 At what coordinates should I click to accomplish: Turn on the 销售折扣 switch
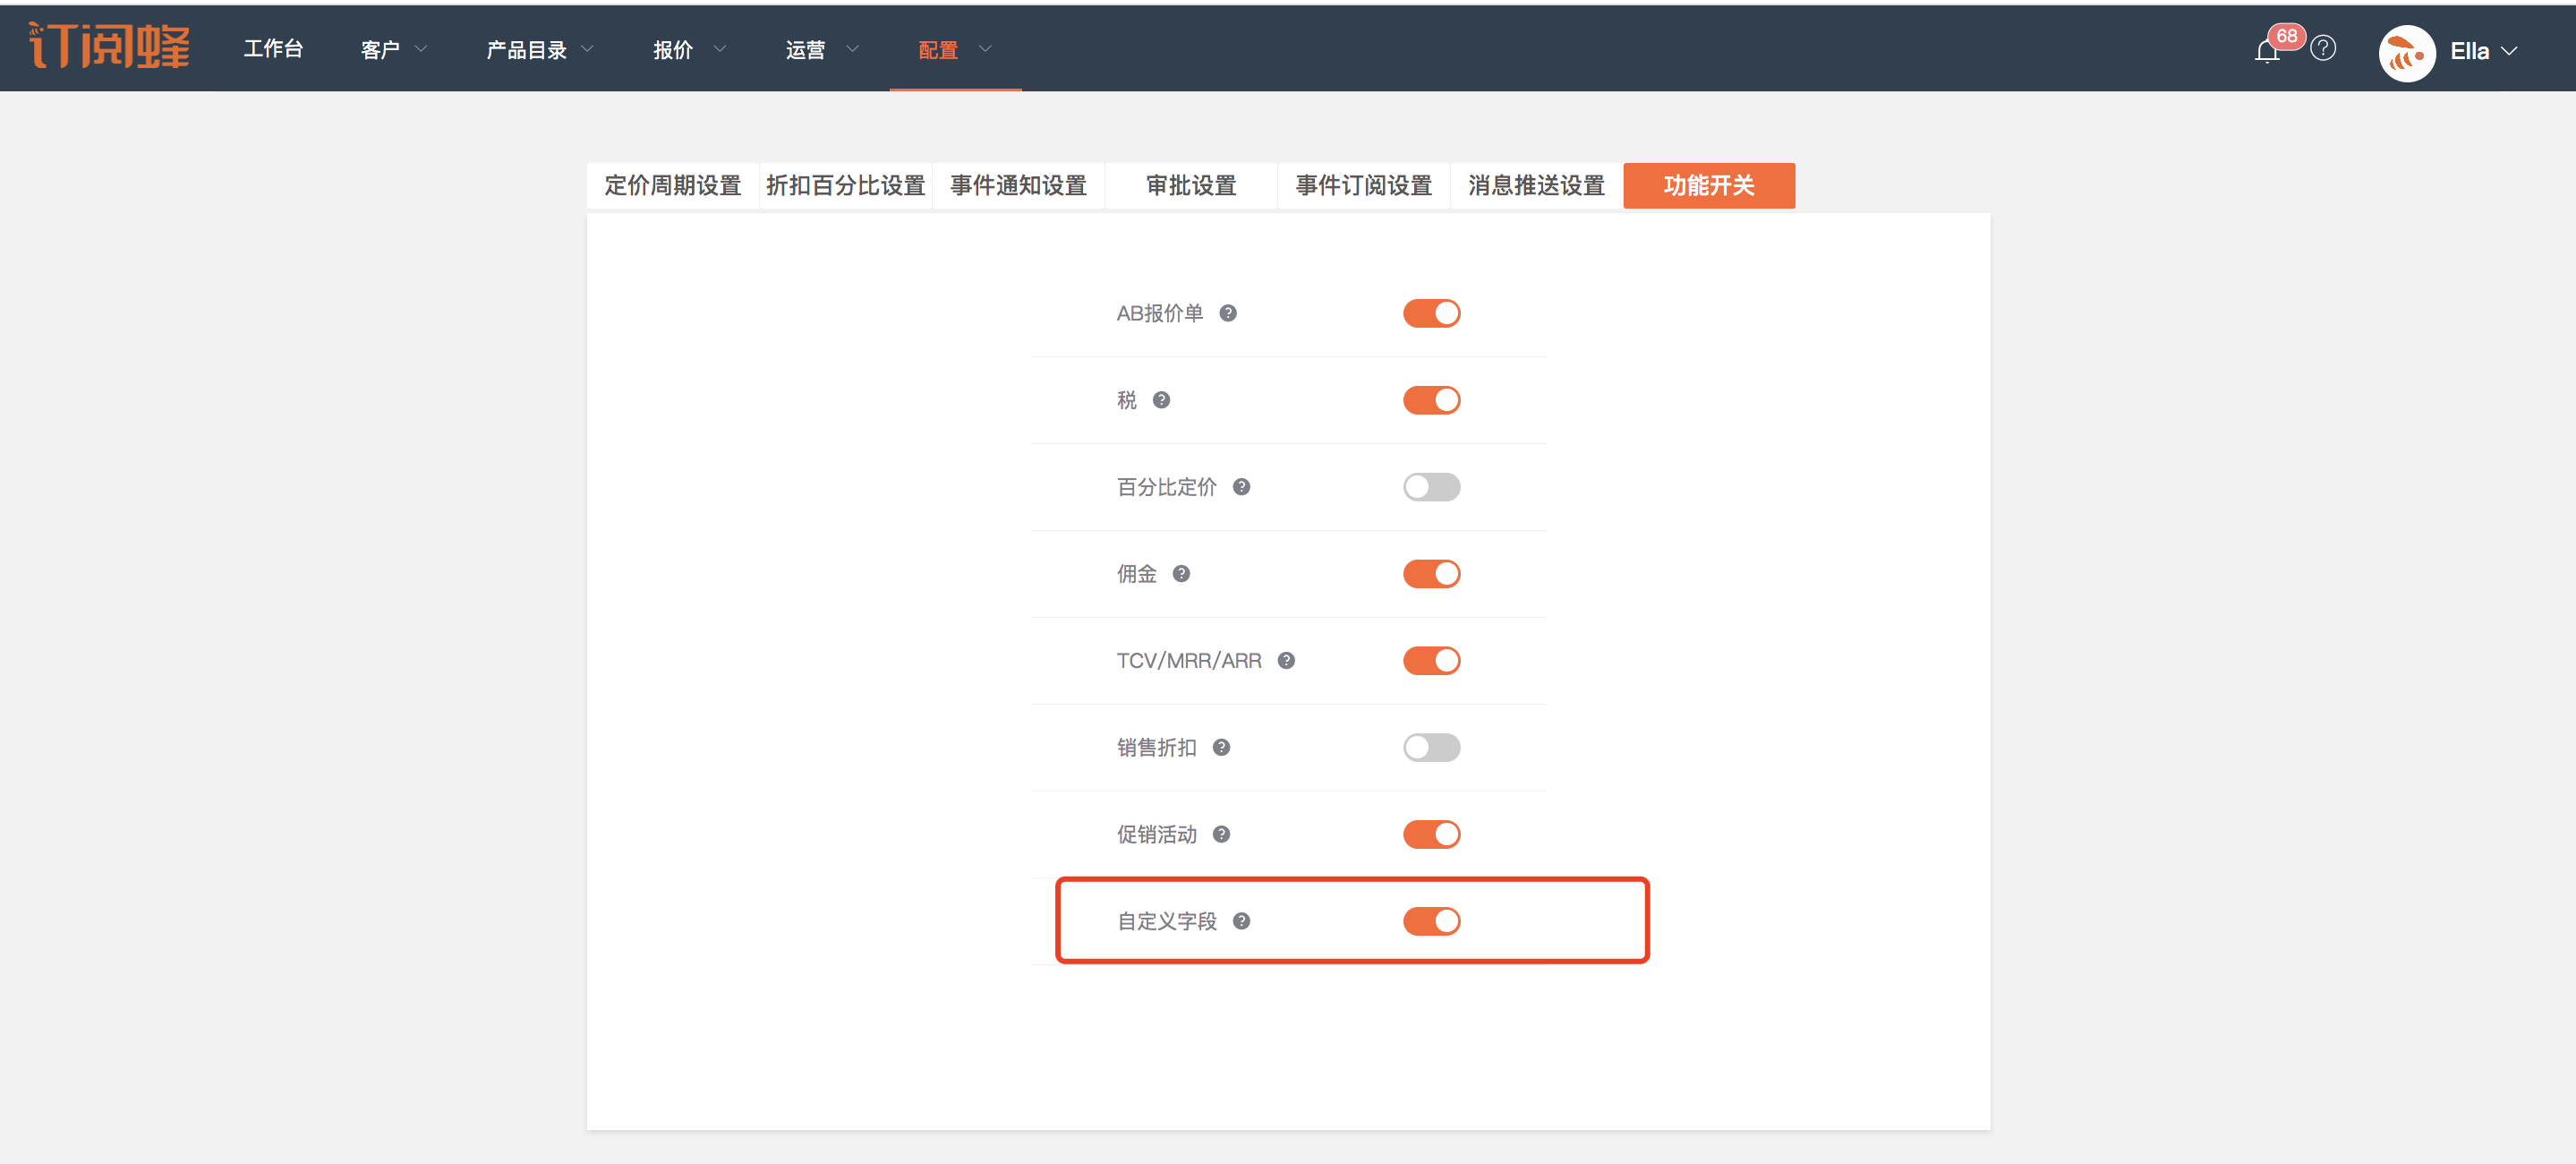pyautogui.click(x=1431, y=748)
